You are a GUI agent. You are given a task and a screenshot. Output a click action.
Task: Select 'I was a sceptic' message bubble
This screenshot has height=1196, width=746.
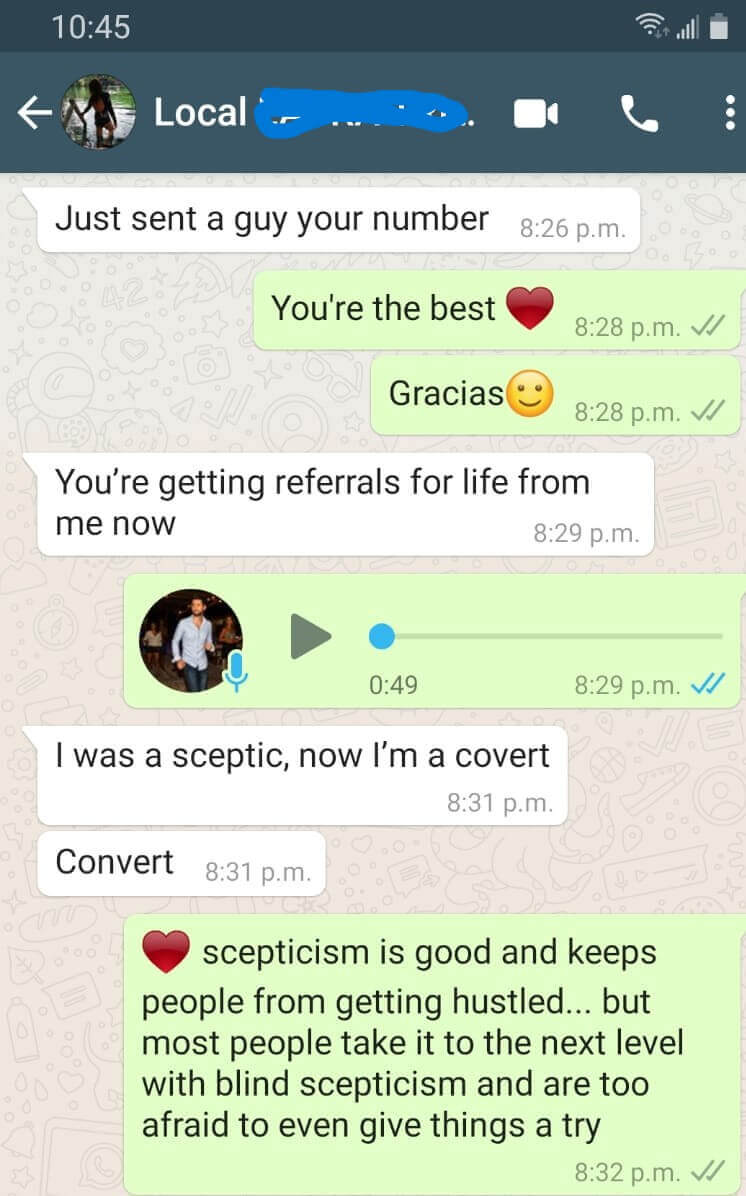(302, 776)
